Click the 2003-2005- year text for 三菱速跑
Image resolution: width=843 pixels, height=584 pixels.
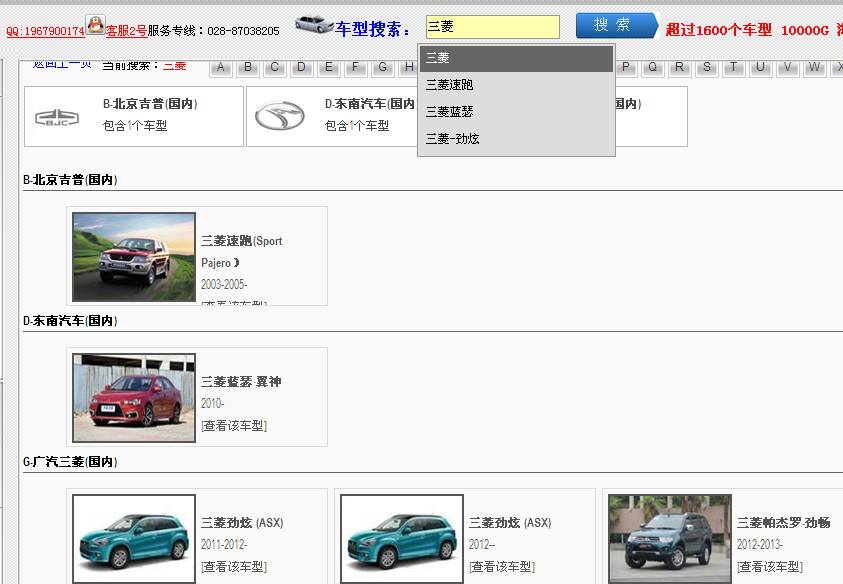point(224,284)
